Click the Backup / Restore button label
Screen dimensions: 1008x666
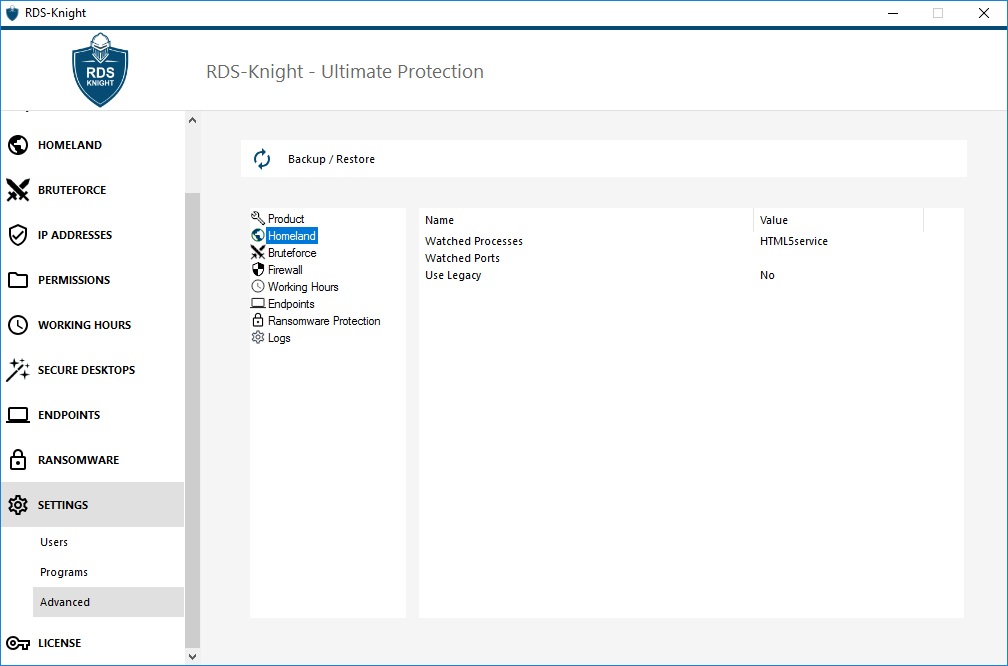(x=331, y=159)
